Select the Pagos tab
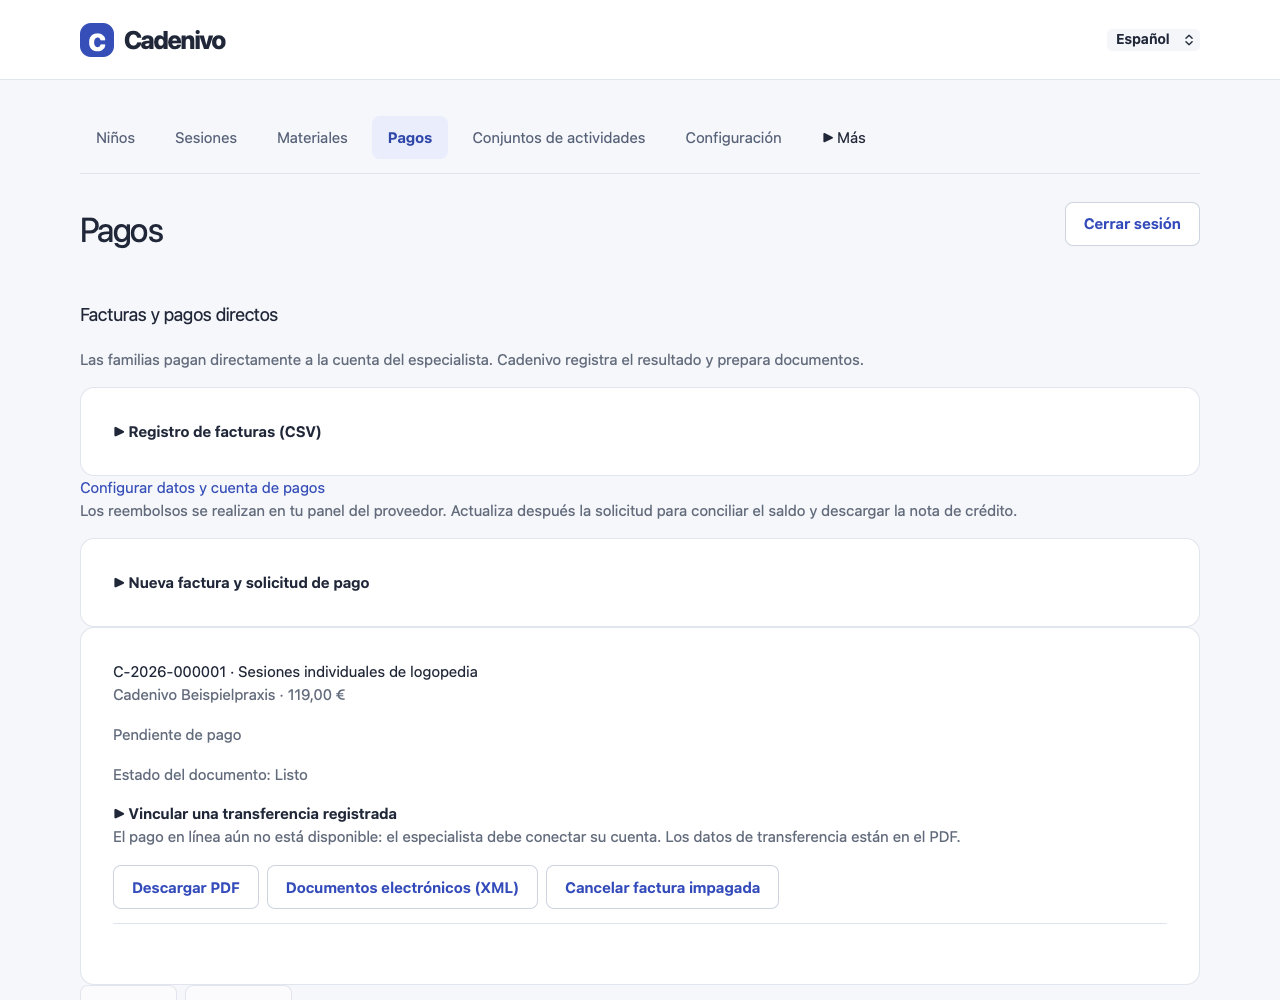This screenshot has width=1280, height=1000. tap(410, 138)
